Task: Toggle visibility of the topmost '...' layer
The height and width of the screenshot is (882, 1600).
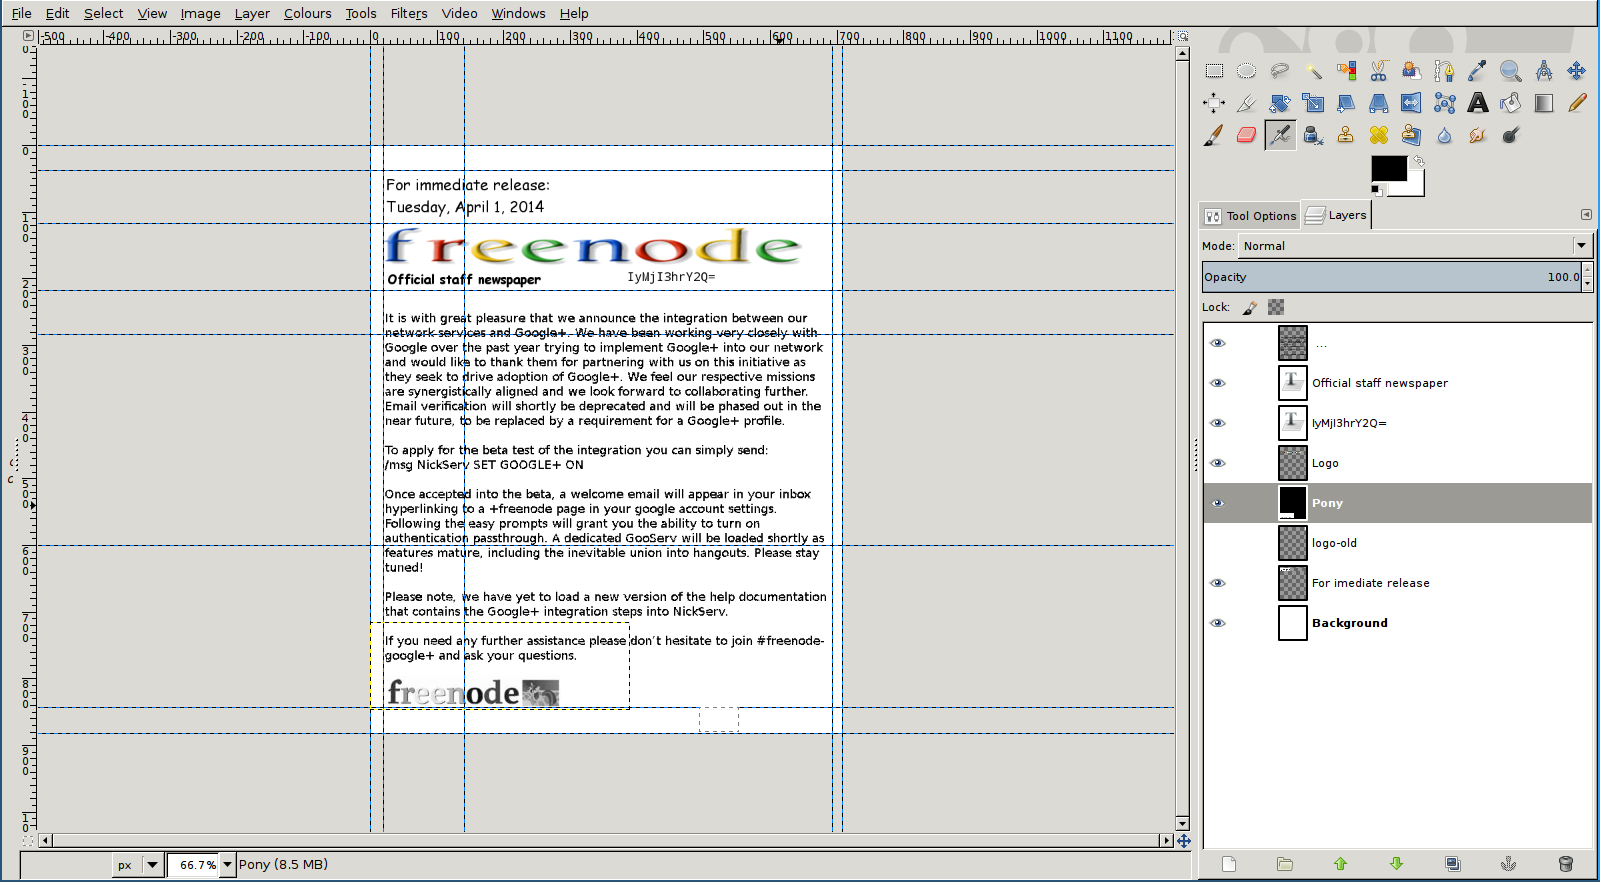Action: pos(1217,343)
